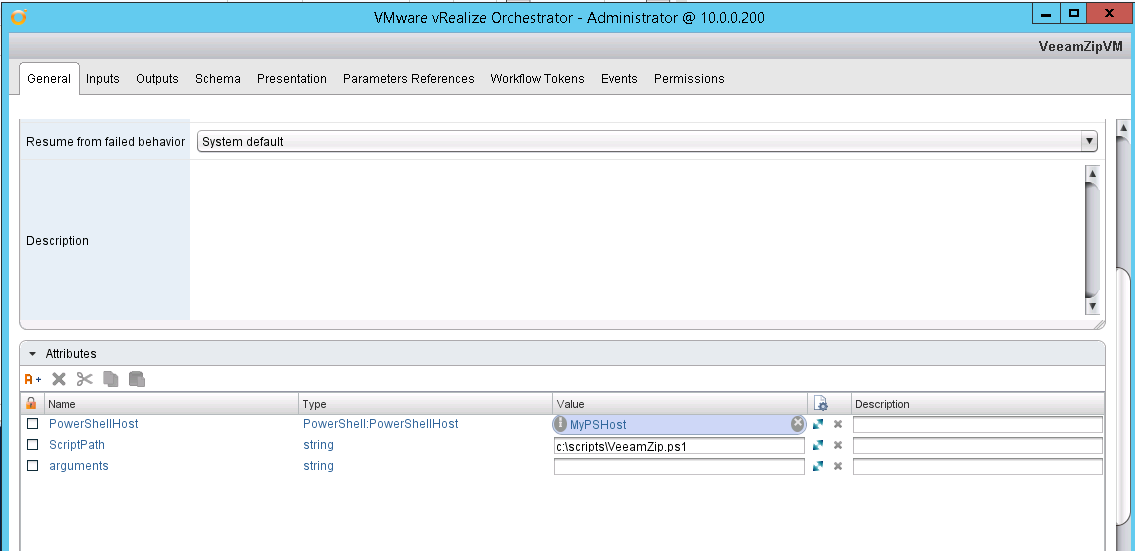Click description box scroll up arrow
The width and height of the screenshot is (1135, 551).
[1092, 174]
